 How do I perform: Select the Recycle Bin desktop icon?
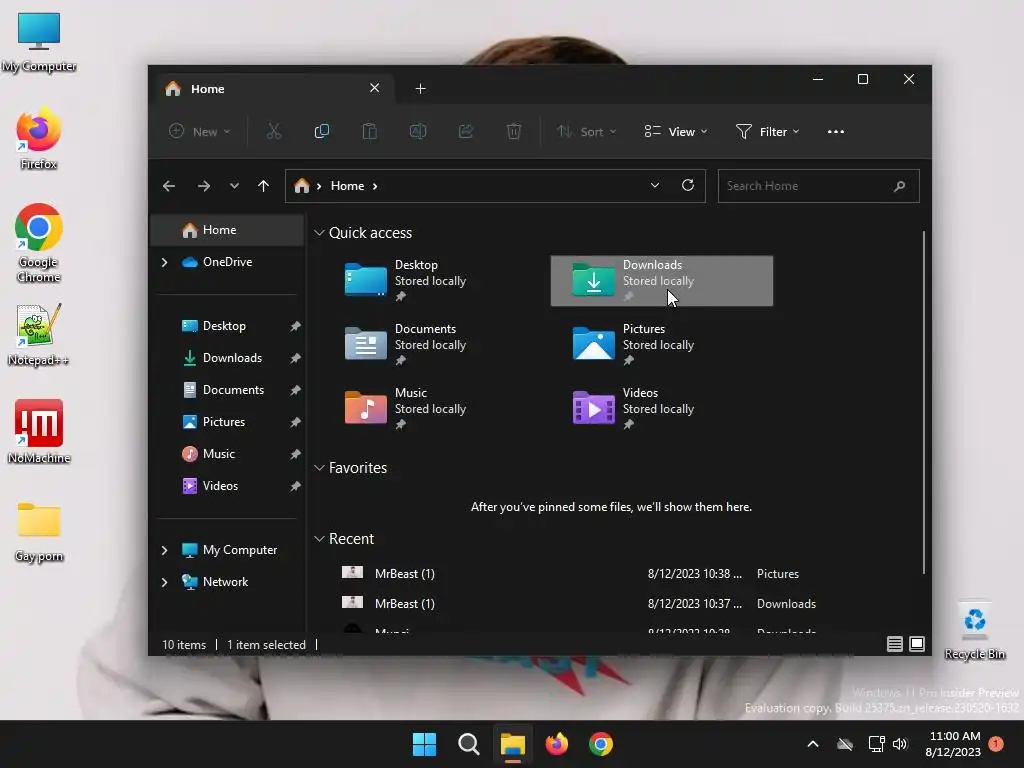click(x=974, y=630)
